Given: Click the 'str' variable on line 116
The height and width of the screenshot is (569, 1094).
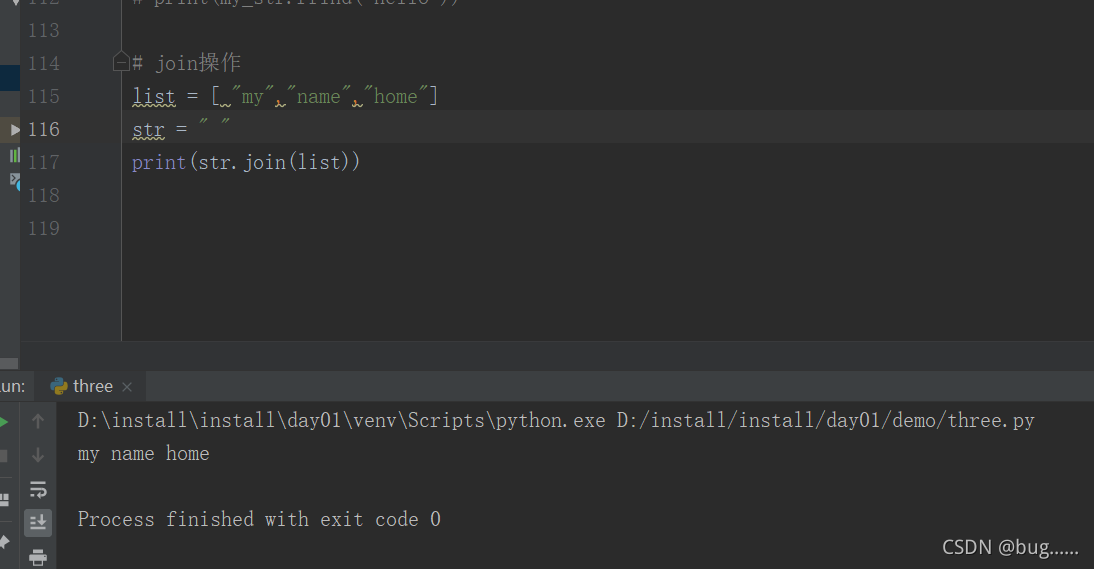Looking at the screenshot, I should 149,130.
